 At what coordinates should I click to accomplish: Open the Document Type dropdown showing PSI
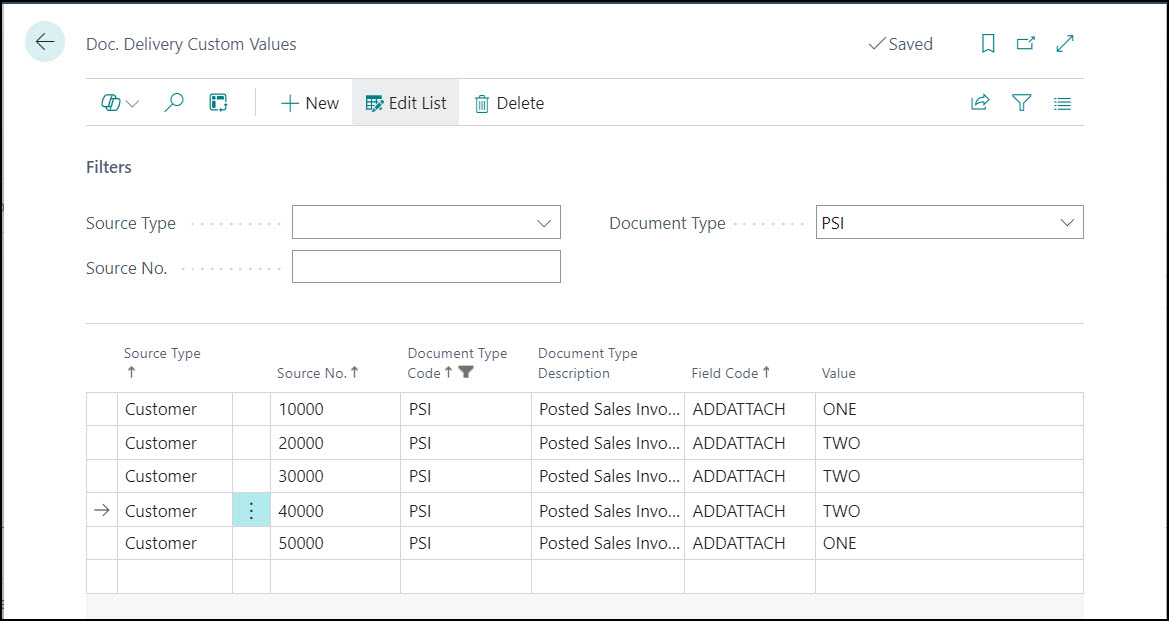pyautogui.click(x=1066, y=221)
